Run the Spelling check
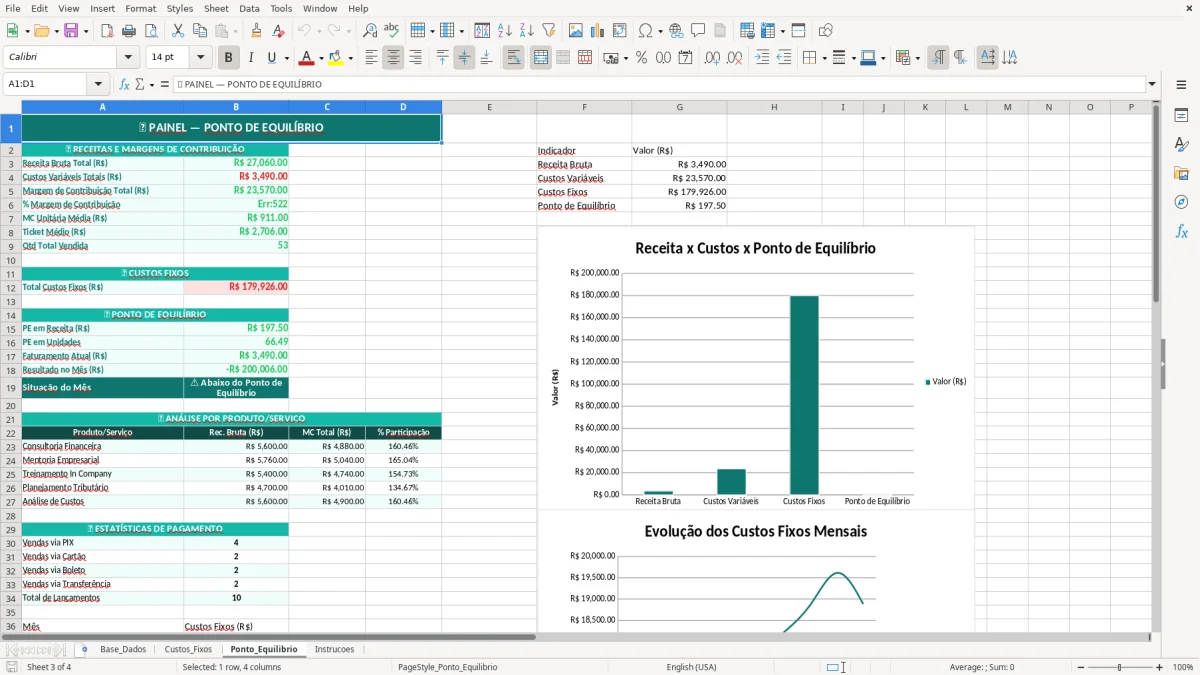Viewport: 1200px width, 675px height. pos(391,31)
